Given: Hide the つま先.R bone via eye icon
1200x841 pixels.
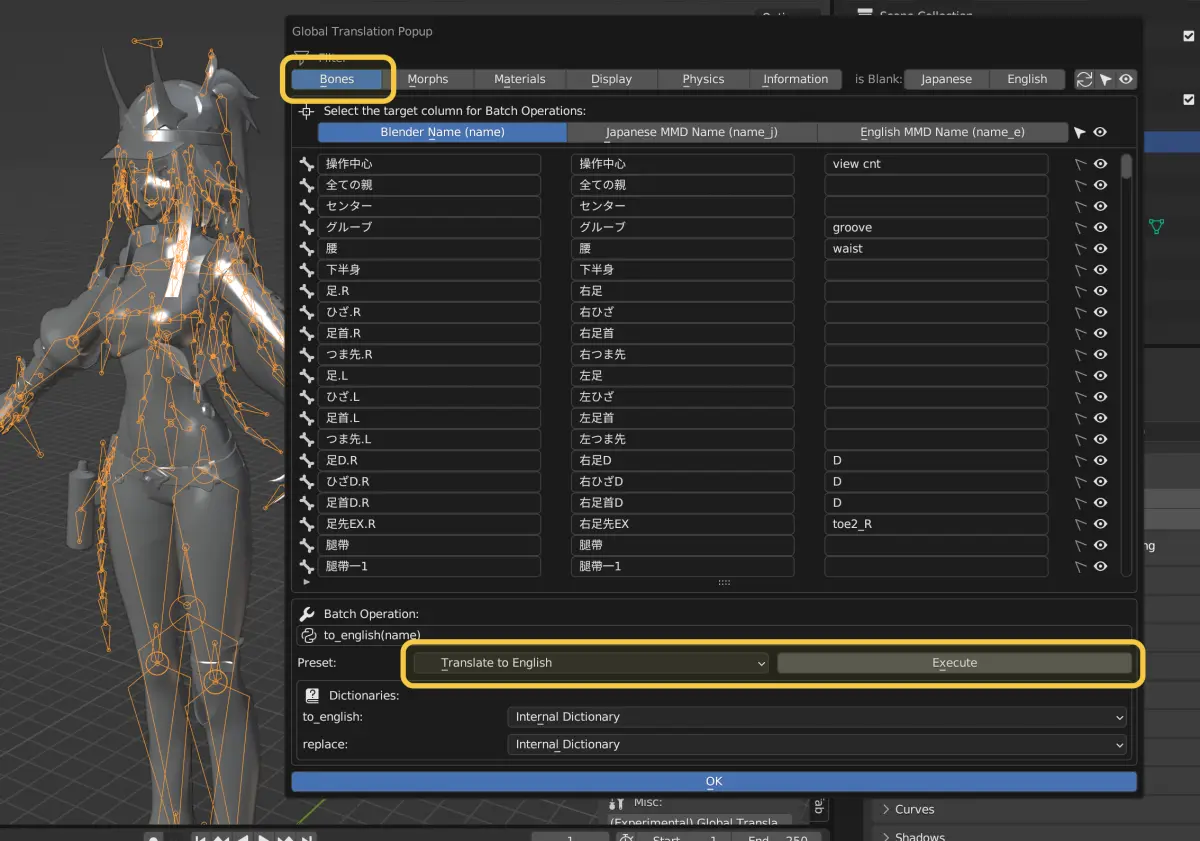Looking at the screenshot, I should point(1100,354).
